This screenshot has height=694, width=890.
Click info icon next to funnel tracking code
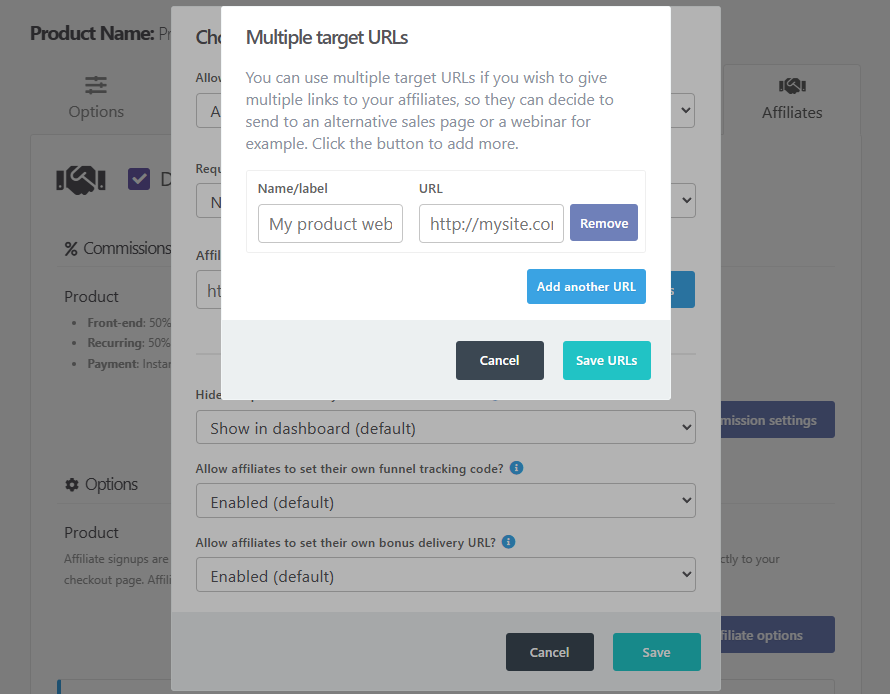515,468
